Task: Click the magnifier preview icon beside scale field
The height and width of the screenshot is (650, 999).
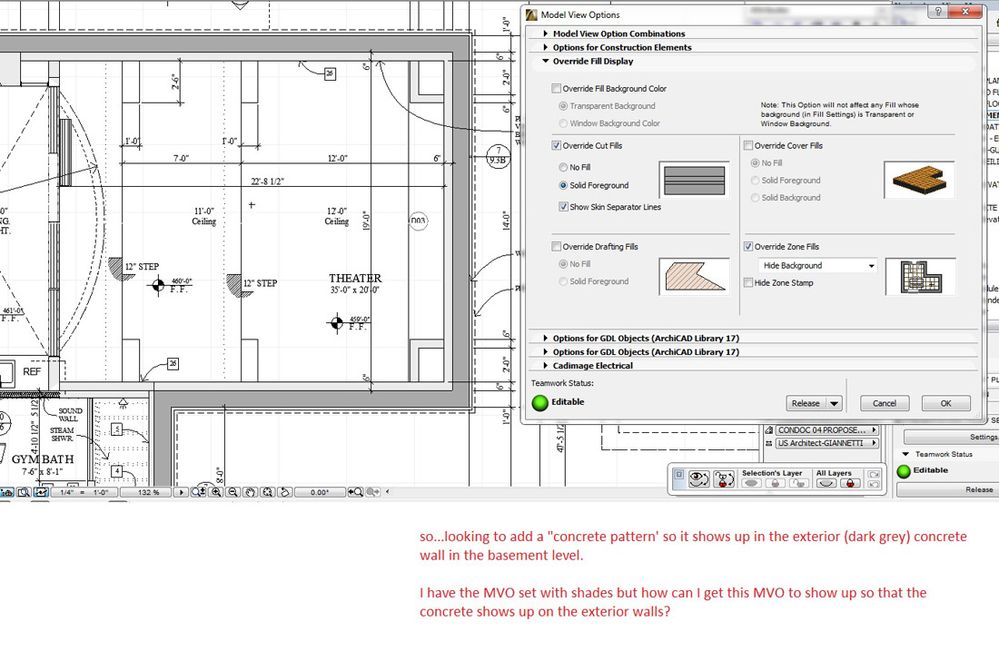Action: coord(24,492)
